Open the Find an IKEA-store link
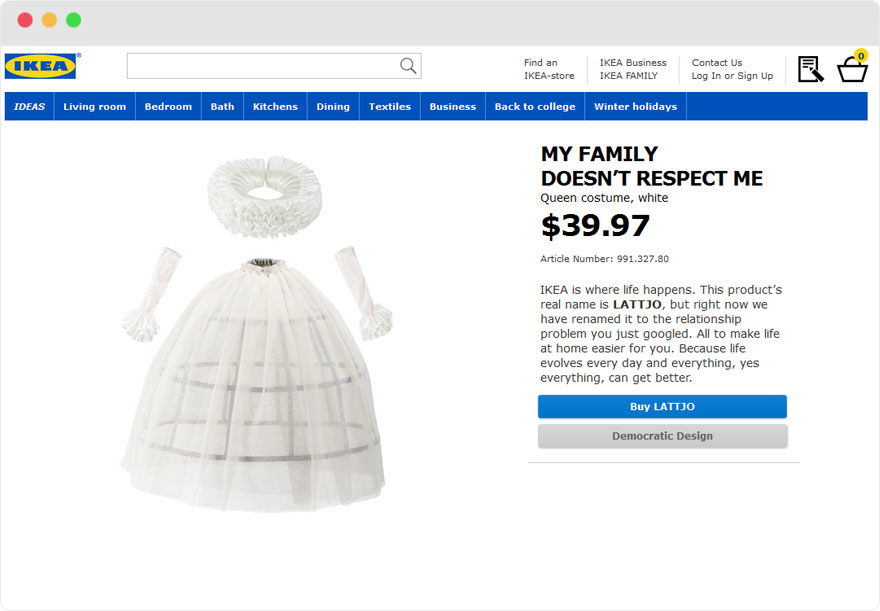 point(549,69)
